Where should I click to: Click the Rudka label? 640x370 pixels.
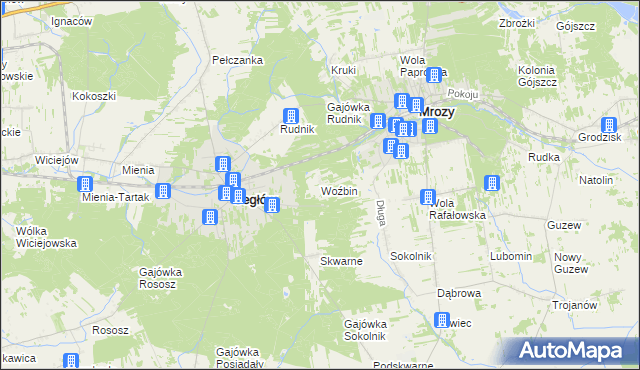point(544,157)
